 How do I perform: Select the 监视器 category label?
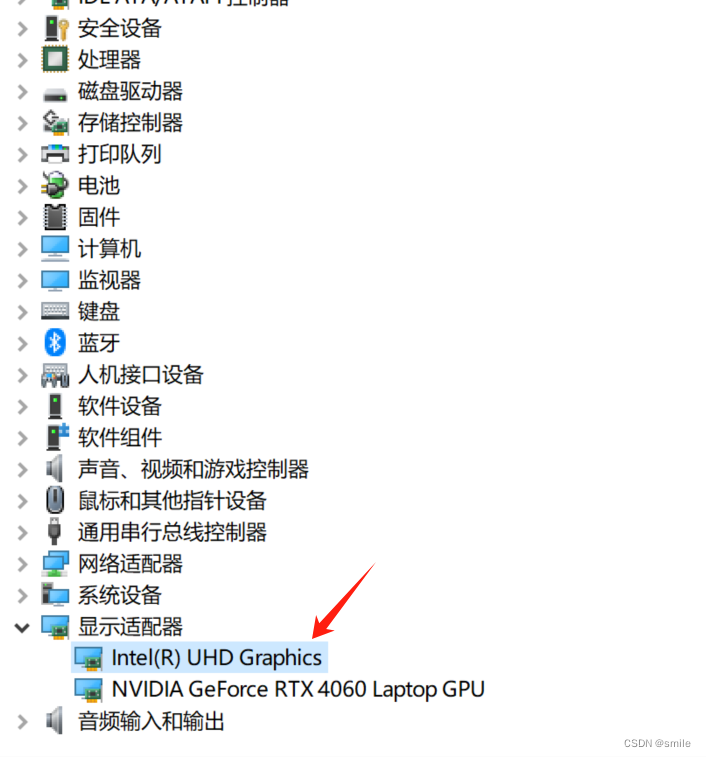109,280
